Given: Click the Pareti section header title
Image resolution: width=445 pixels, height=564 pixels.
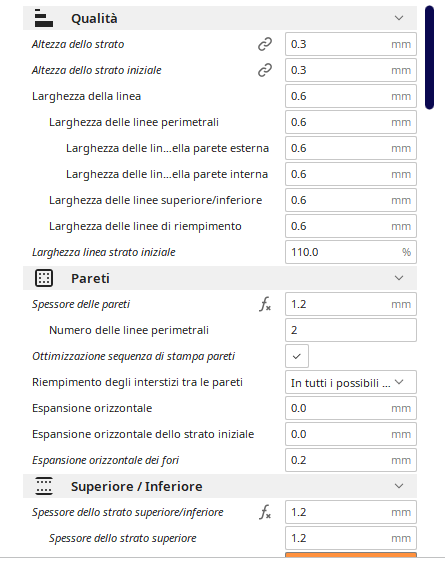Looking at the screenshot, I should click(90, 278).
